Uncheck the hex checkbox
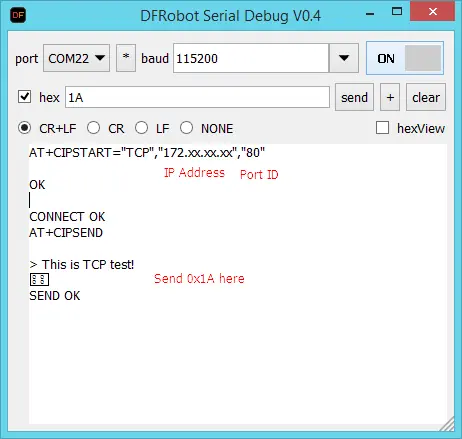This screenshot has height=439, width=462. pyautogui.click(x=24, y=97)
